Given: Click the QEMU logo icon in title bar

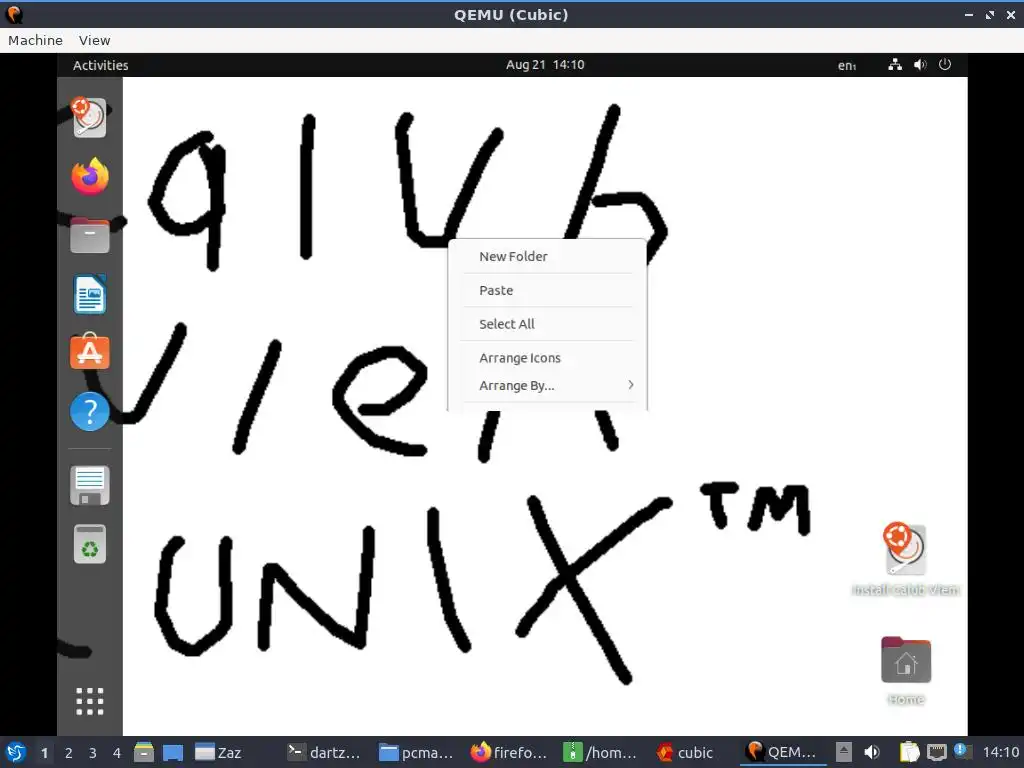Looking at the screenshot, I should 14,14.
